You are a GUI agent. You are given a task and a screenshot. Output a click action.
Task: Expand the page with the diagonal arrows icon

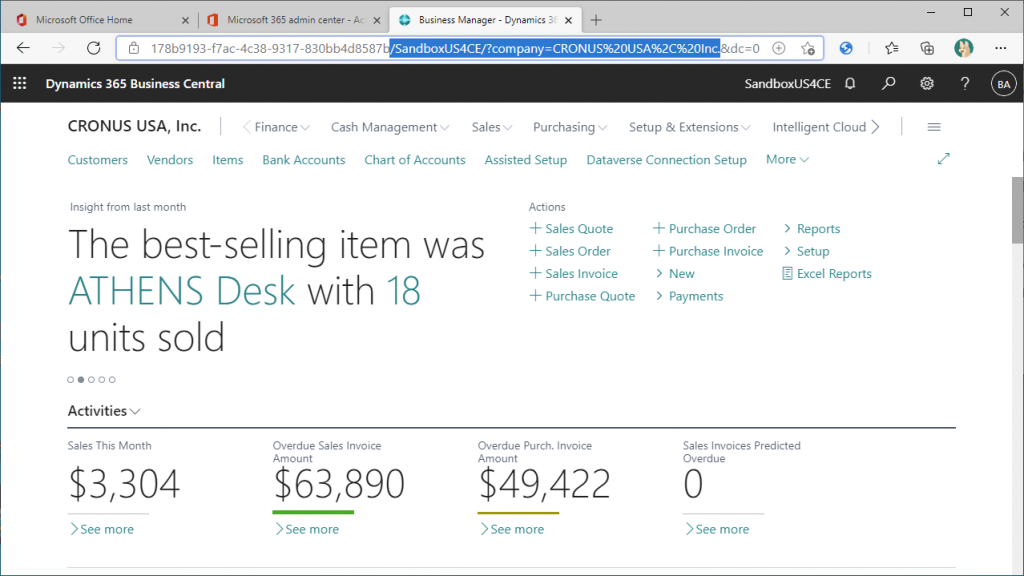[944, 159]
